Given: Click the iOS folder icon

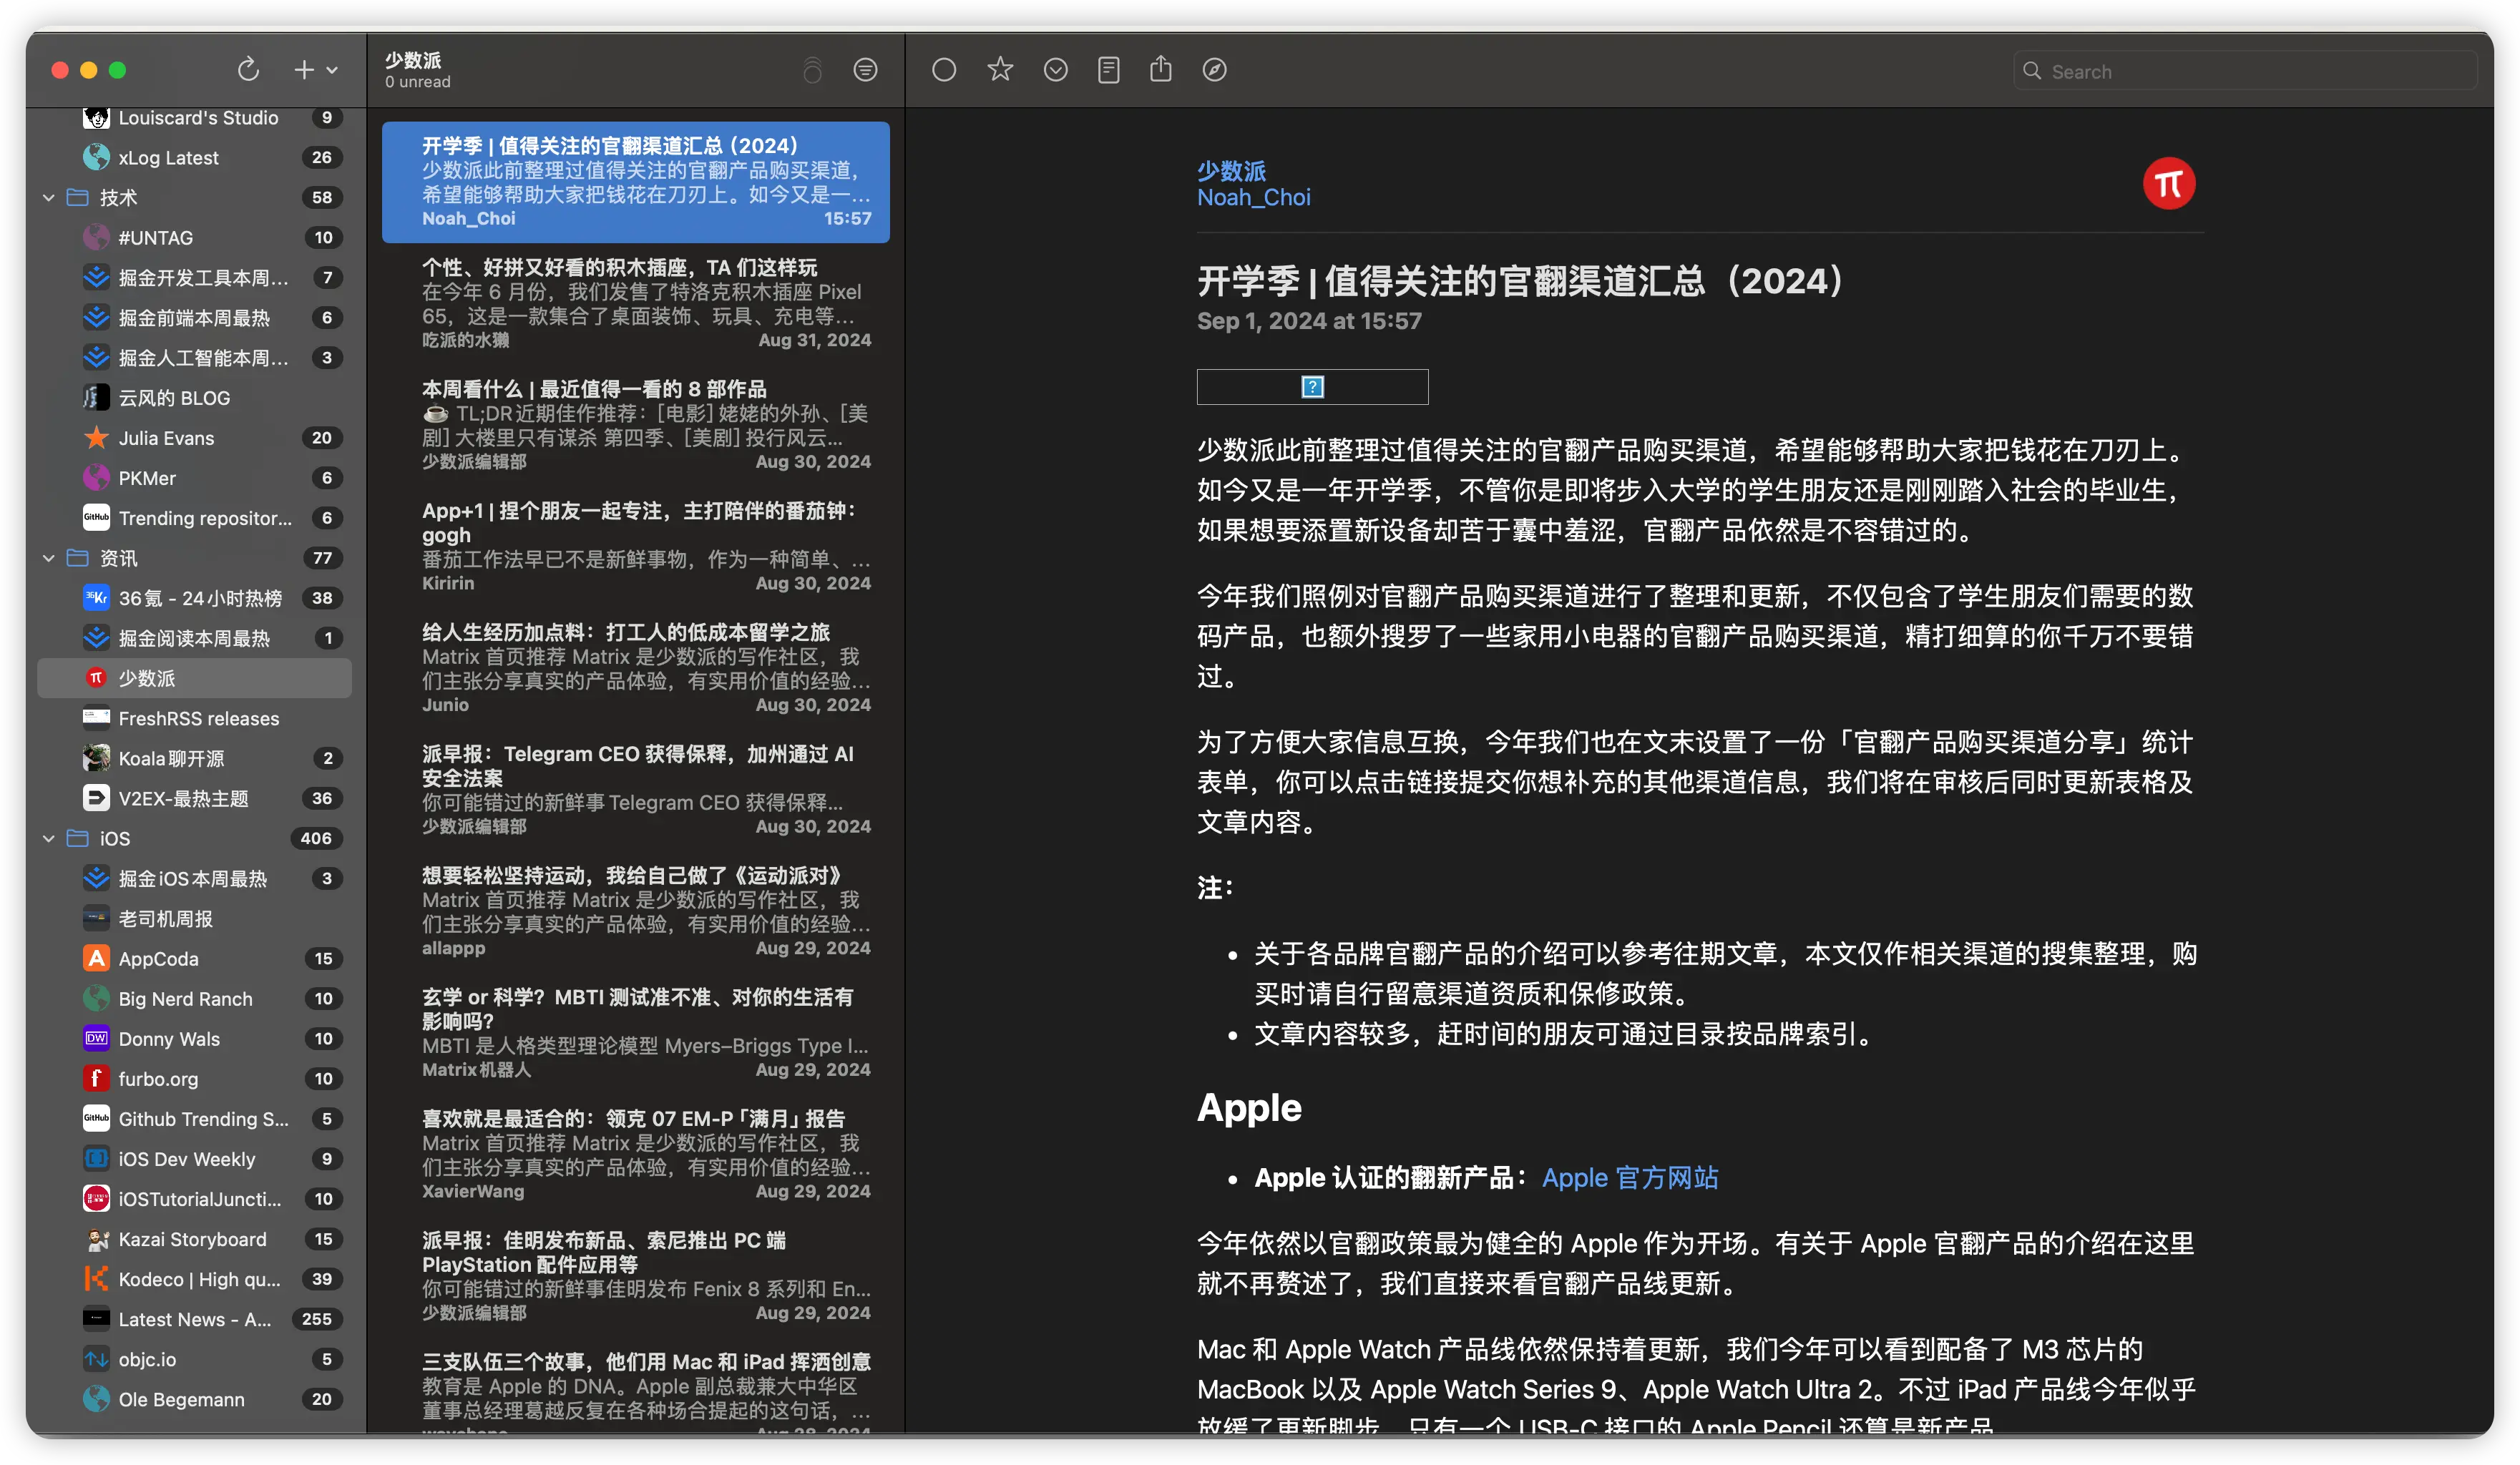Looking at the screenshot, I should coord(78,837).
